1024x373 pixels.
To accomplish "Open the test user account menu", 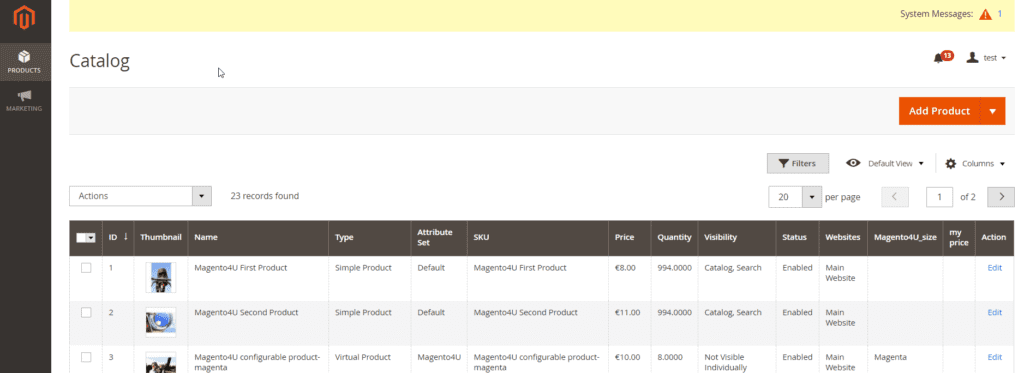I will coord(986,57).
